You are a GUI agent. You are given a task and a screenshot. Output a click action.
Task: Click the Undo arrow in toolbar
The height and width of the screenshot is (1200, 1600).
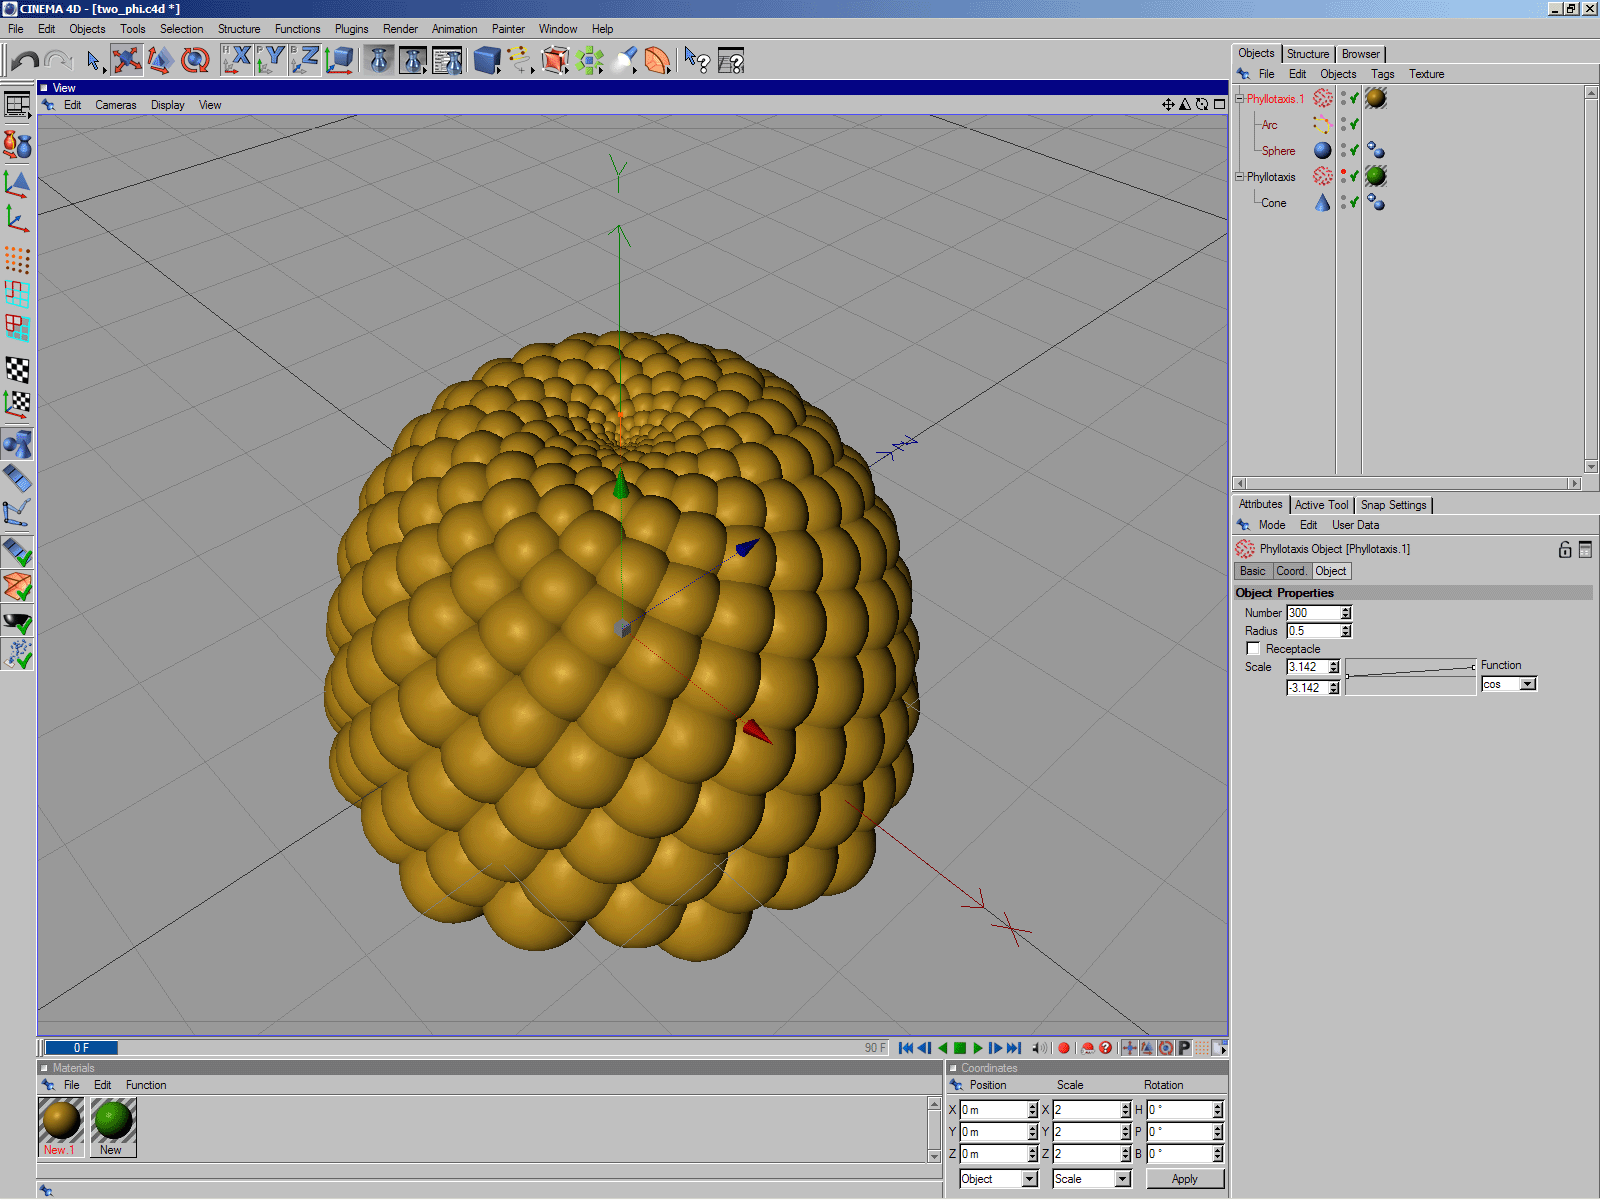tap(25, 61)
